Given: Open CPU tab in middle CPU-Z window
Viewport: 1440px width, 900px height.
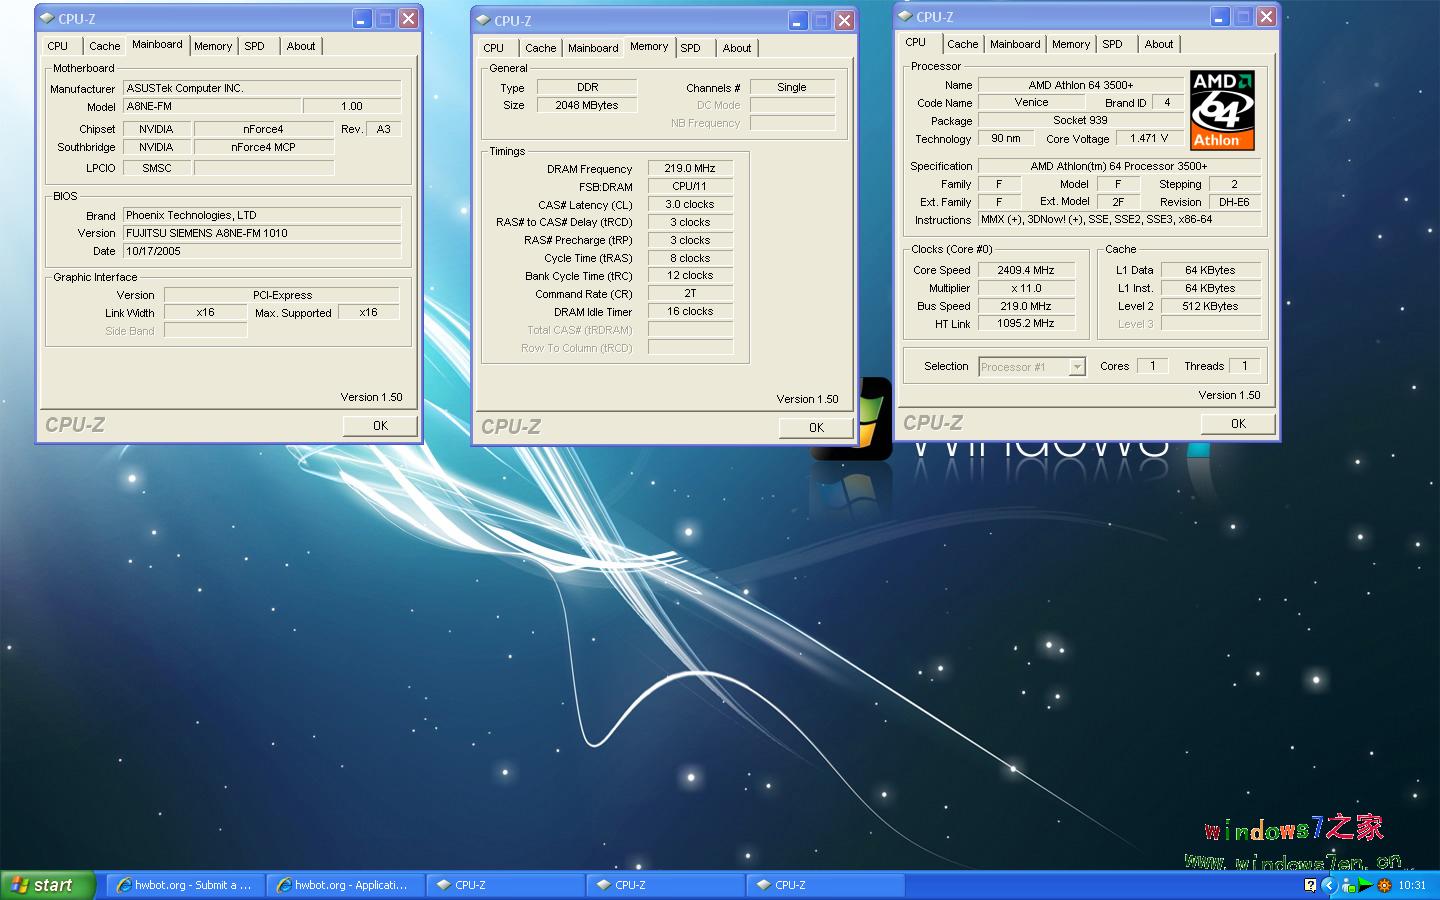Looking at the screenshot, I should point(494,48).
